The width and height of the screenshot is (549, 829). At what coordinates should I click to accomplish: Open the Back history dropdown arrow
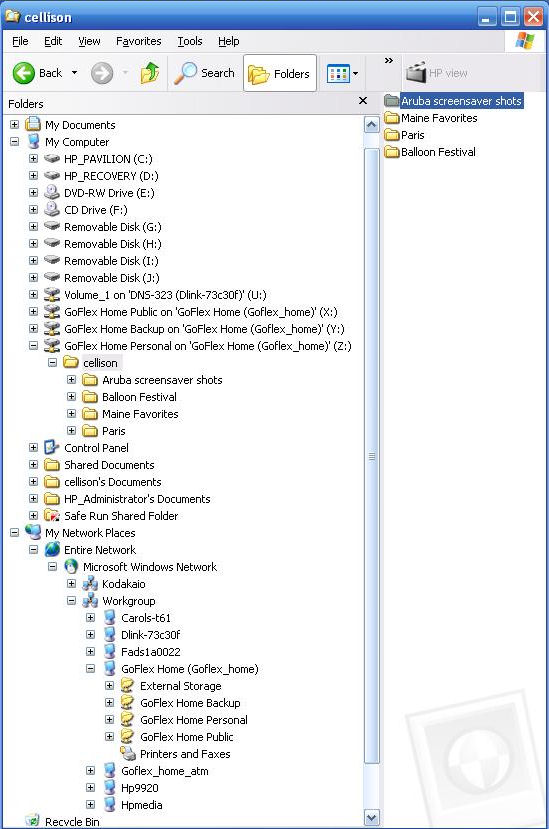point(75,73)
